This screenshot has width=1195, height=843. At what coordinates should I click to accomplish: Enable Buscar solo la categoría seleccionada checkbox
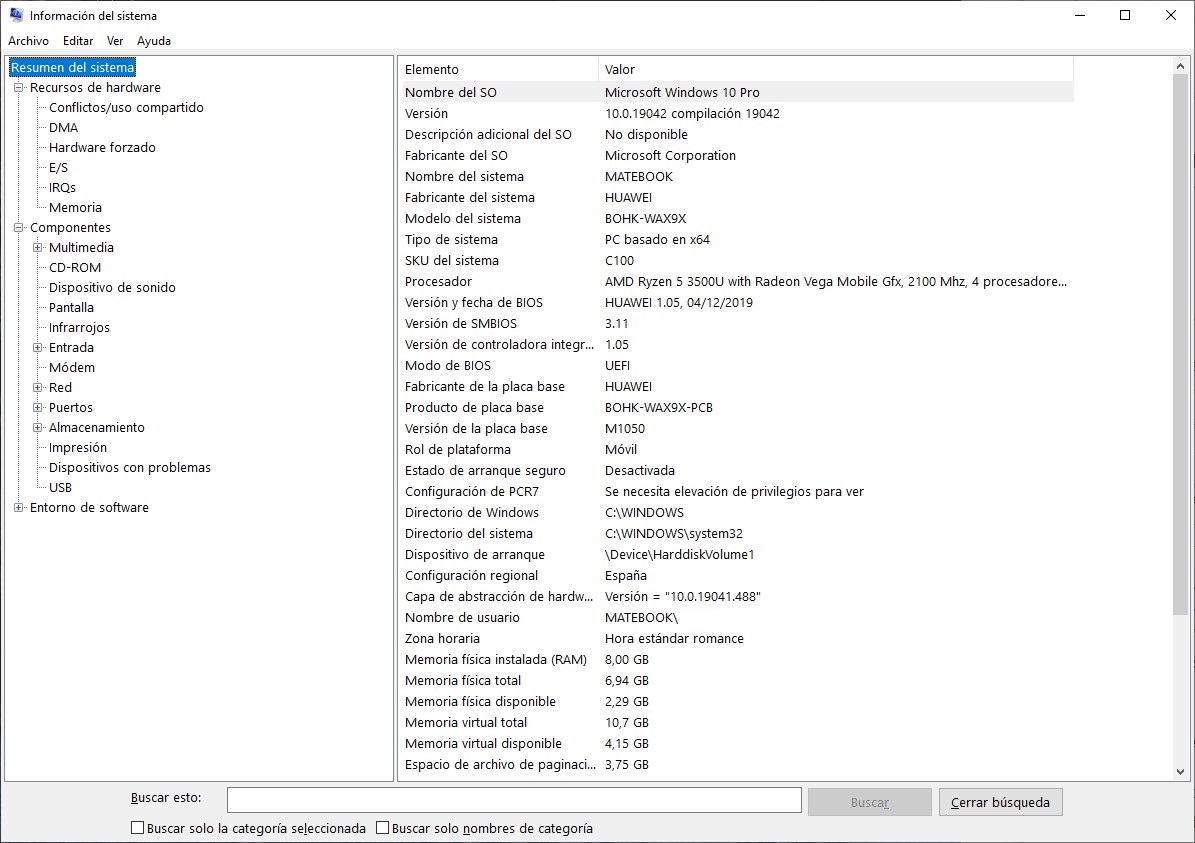point(138,828)
